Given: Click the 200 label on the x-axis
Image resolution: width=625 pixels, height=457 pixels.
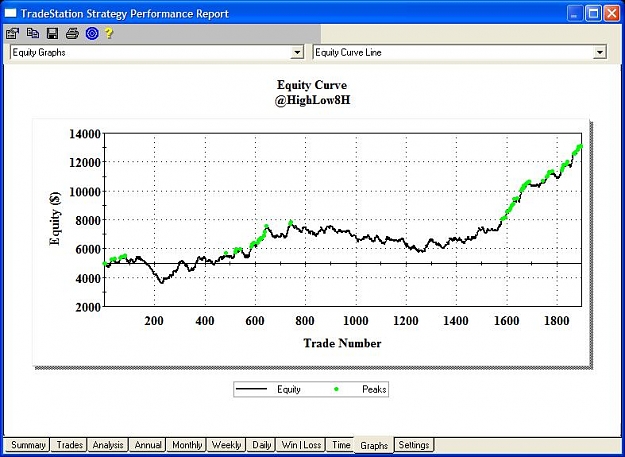Looking at the screenshot, I should click(154, 321).
